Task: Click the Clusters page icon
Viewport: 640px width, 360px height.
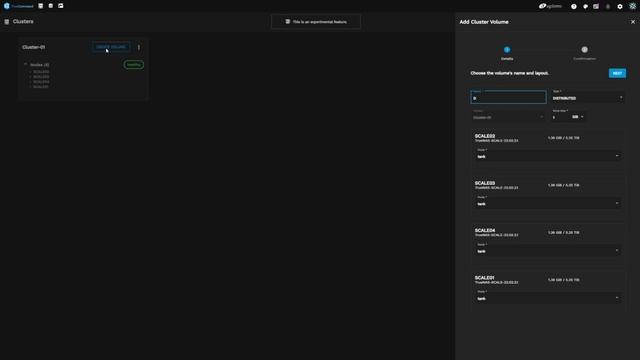Action: click(x=7, y=22)
